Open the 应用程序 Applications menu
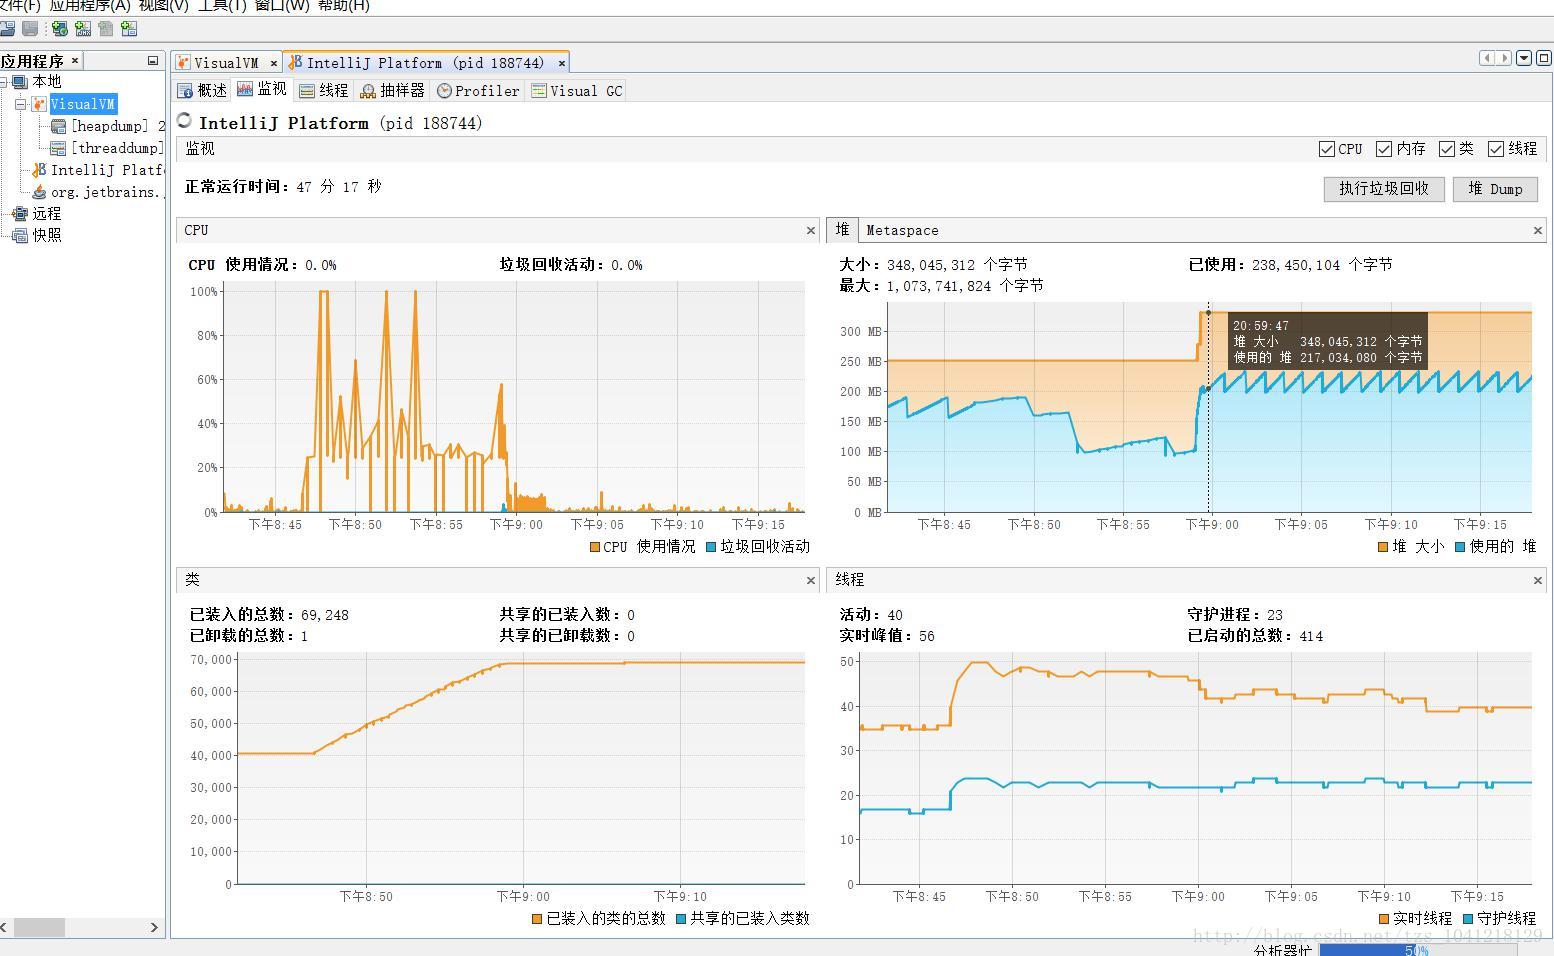The image size is (1554, 956). coord(90,6)
